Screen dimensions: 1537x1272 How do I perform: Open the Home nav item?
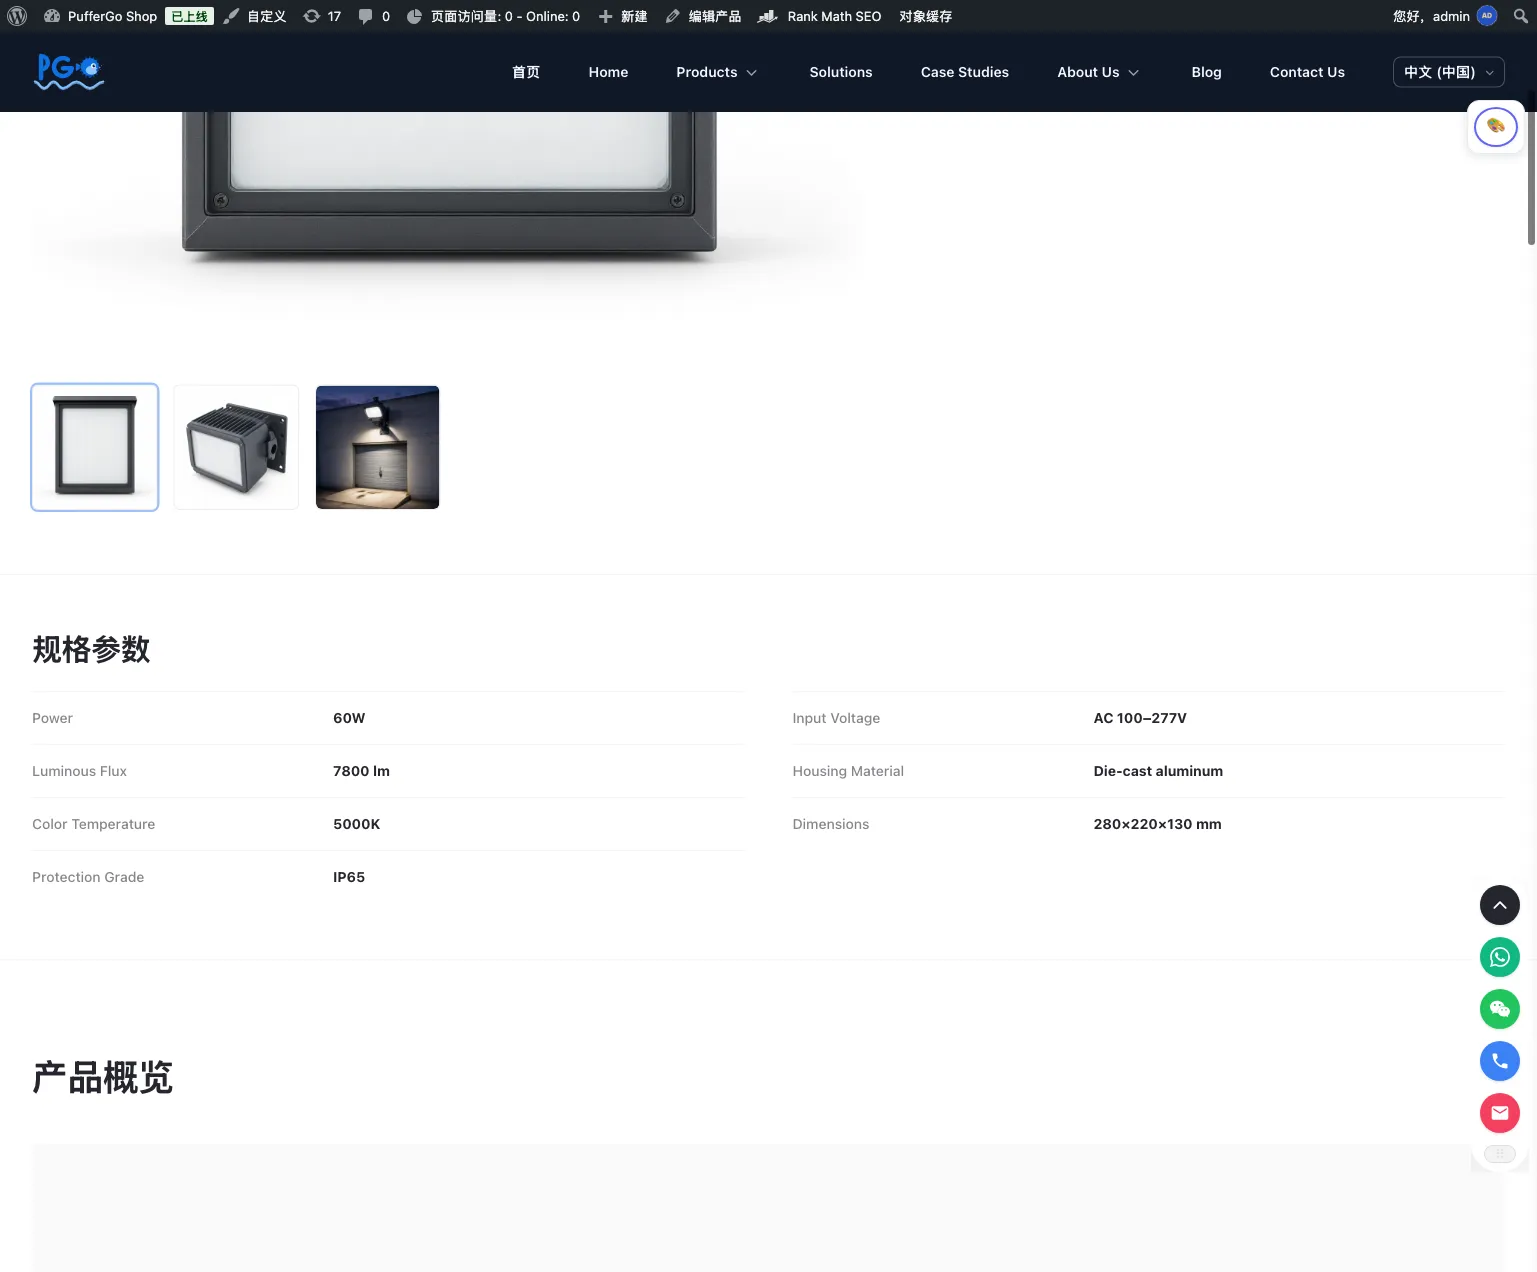pyautogui.click(x=608, y=72)
